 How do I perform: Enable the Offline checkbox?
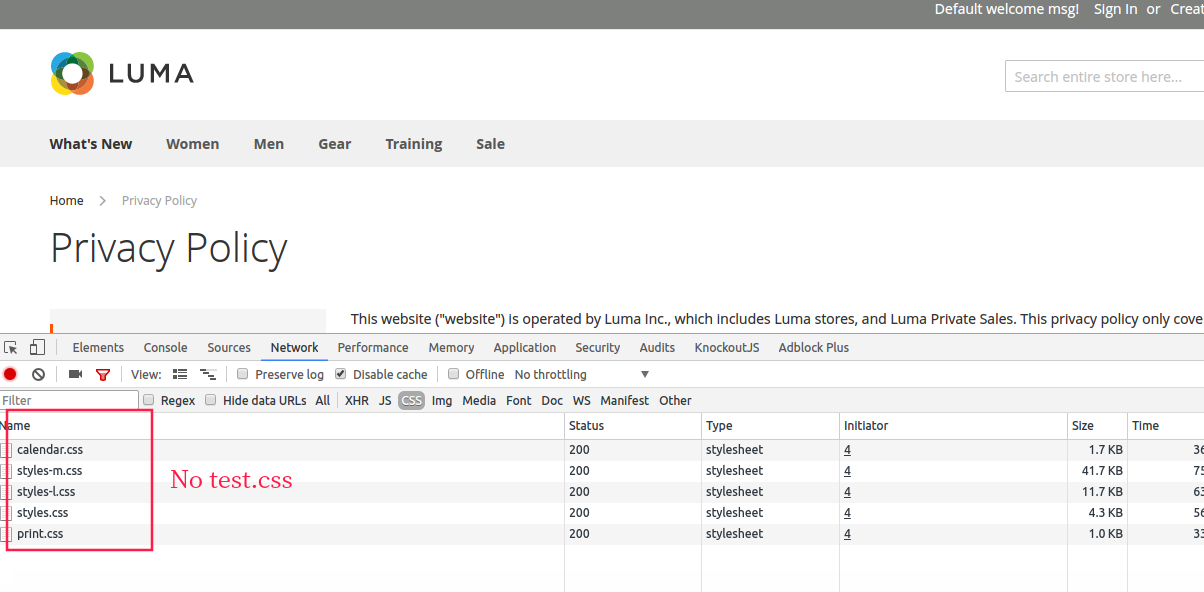[453, 374]
